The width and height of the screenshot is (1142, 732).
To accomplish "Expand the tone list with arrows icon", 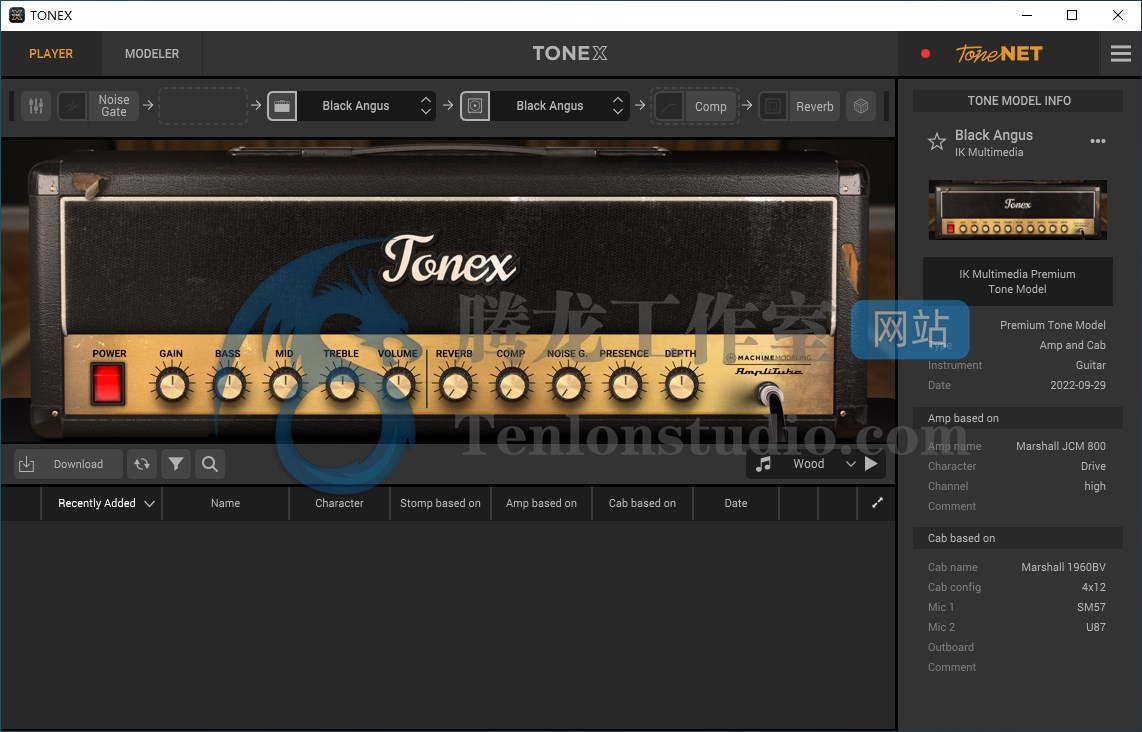I will point(877,503).
